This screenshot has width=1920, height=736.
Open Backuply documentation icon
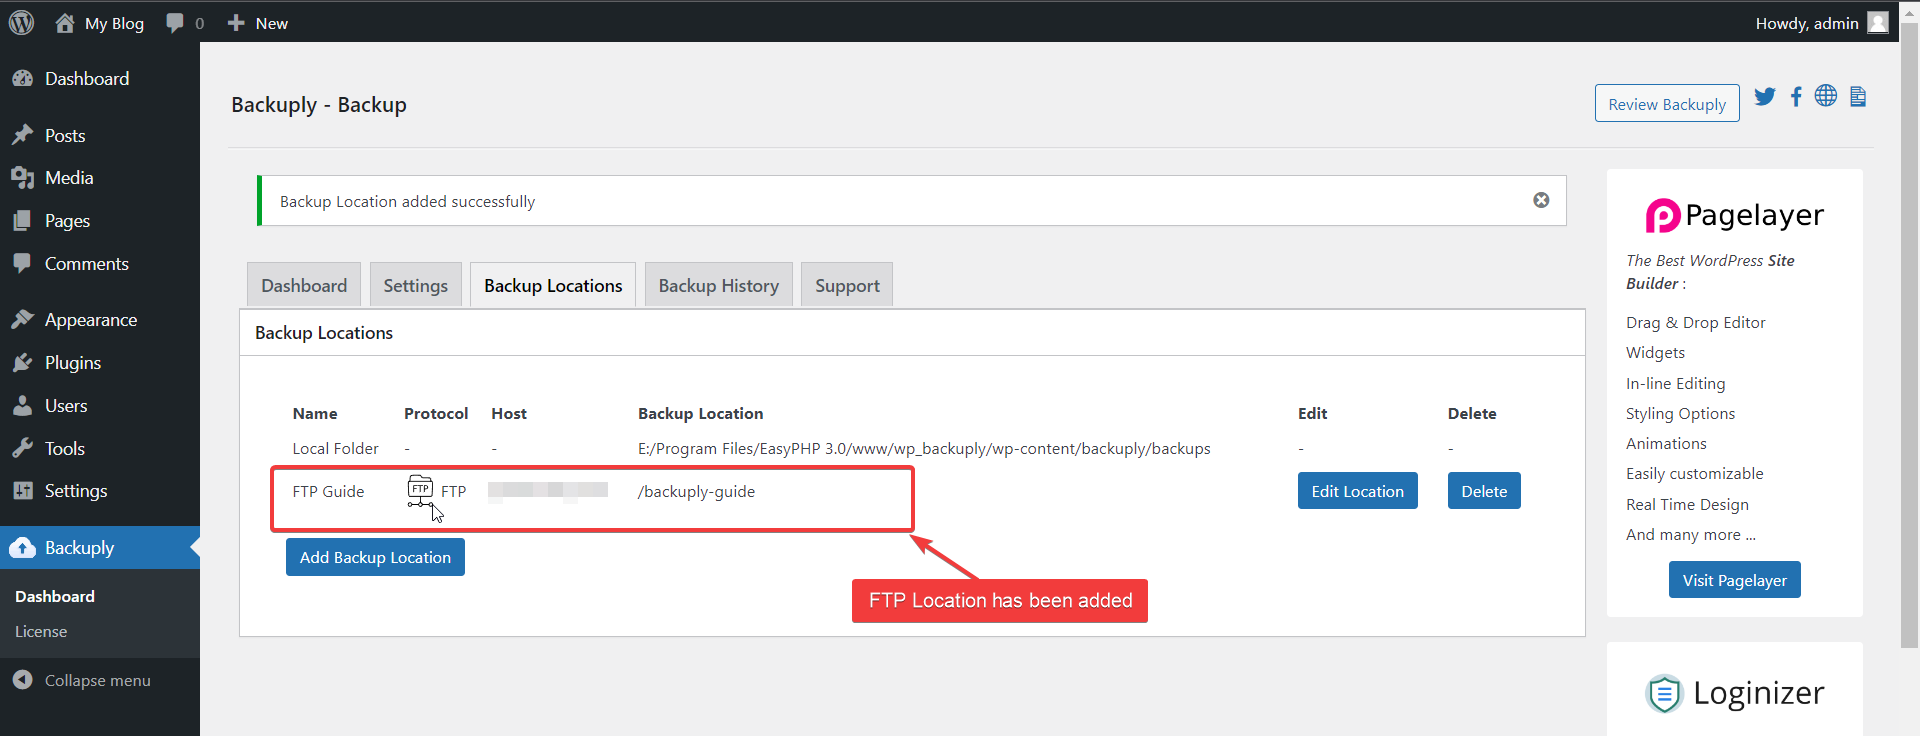click(x=1858, y=96)
